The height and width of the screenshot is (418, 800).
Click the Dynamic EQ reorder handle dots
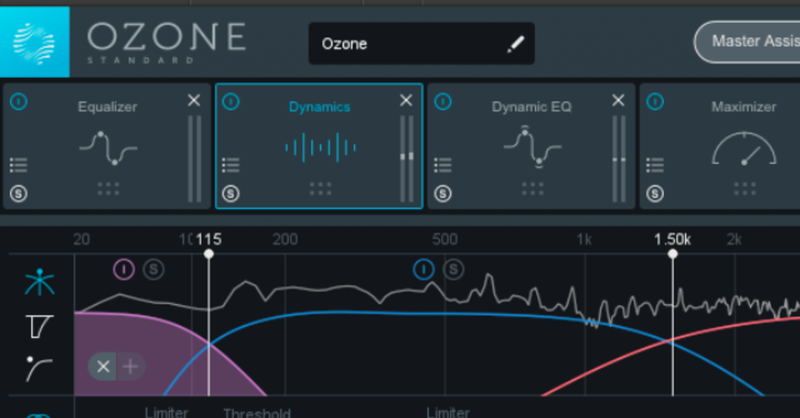tap(533, 189)
